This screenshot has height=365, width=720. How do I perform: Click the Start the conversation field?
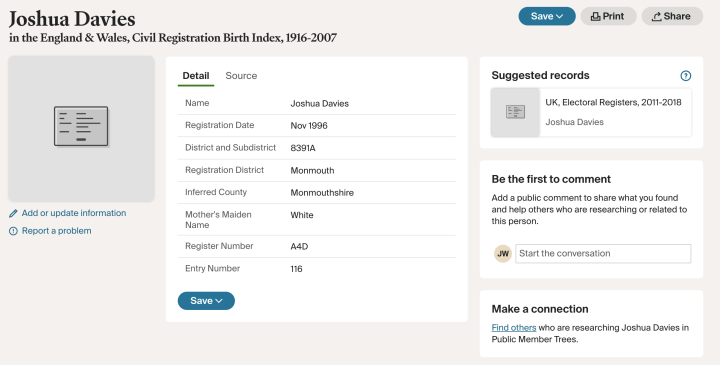pyautogui.click(x=603, y=253)
